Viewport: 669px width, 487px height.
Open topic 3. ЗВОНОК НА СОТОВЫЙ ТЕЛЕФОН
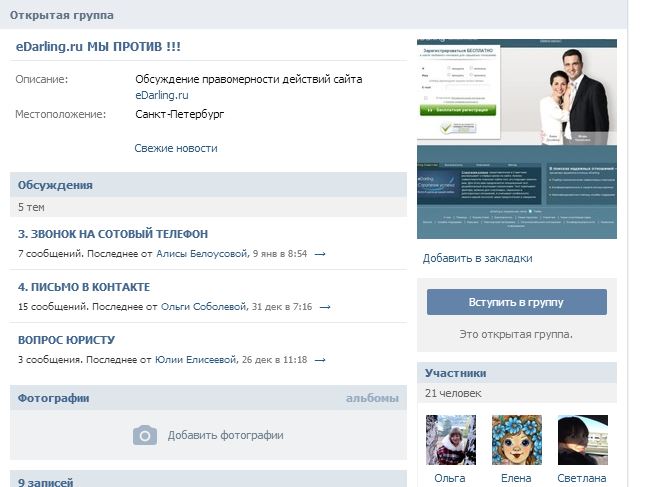(x=113, y=234)
